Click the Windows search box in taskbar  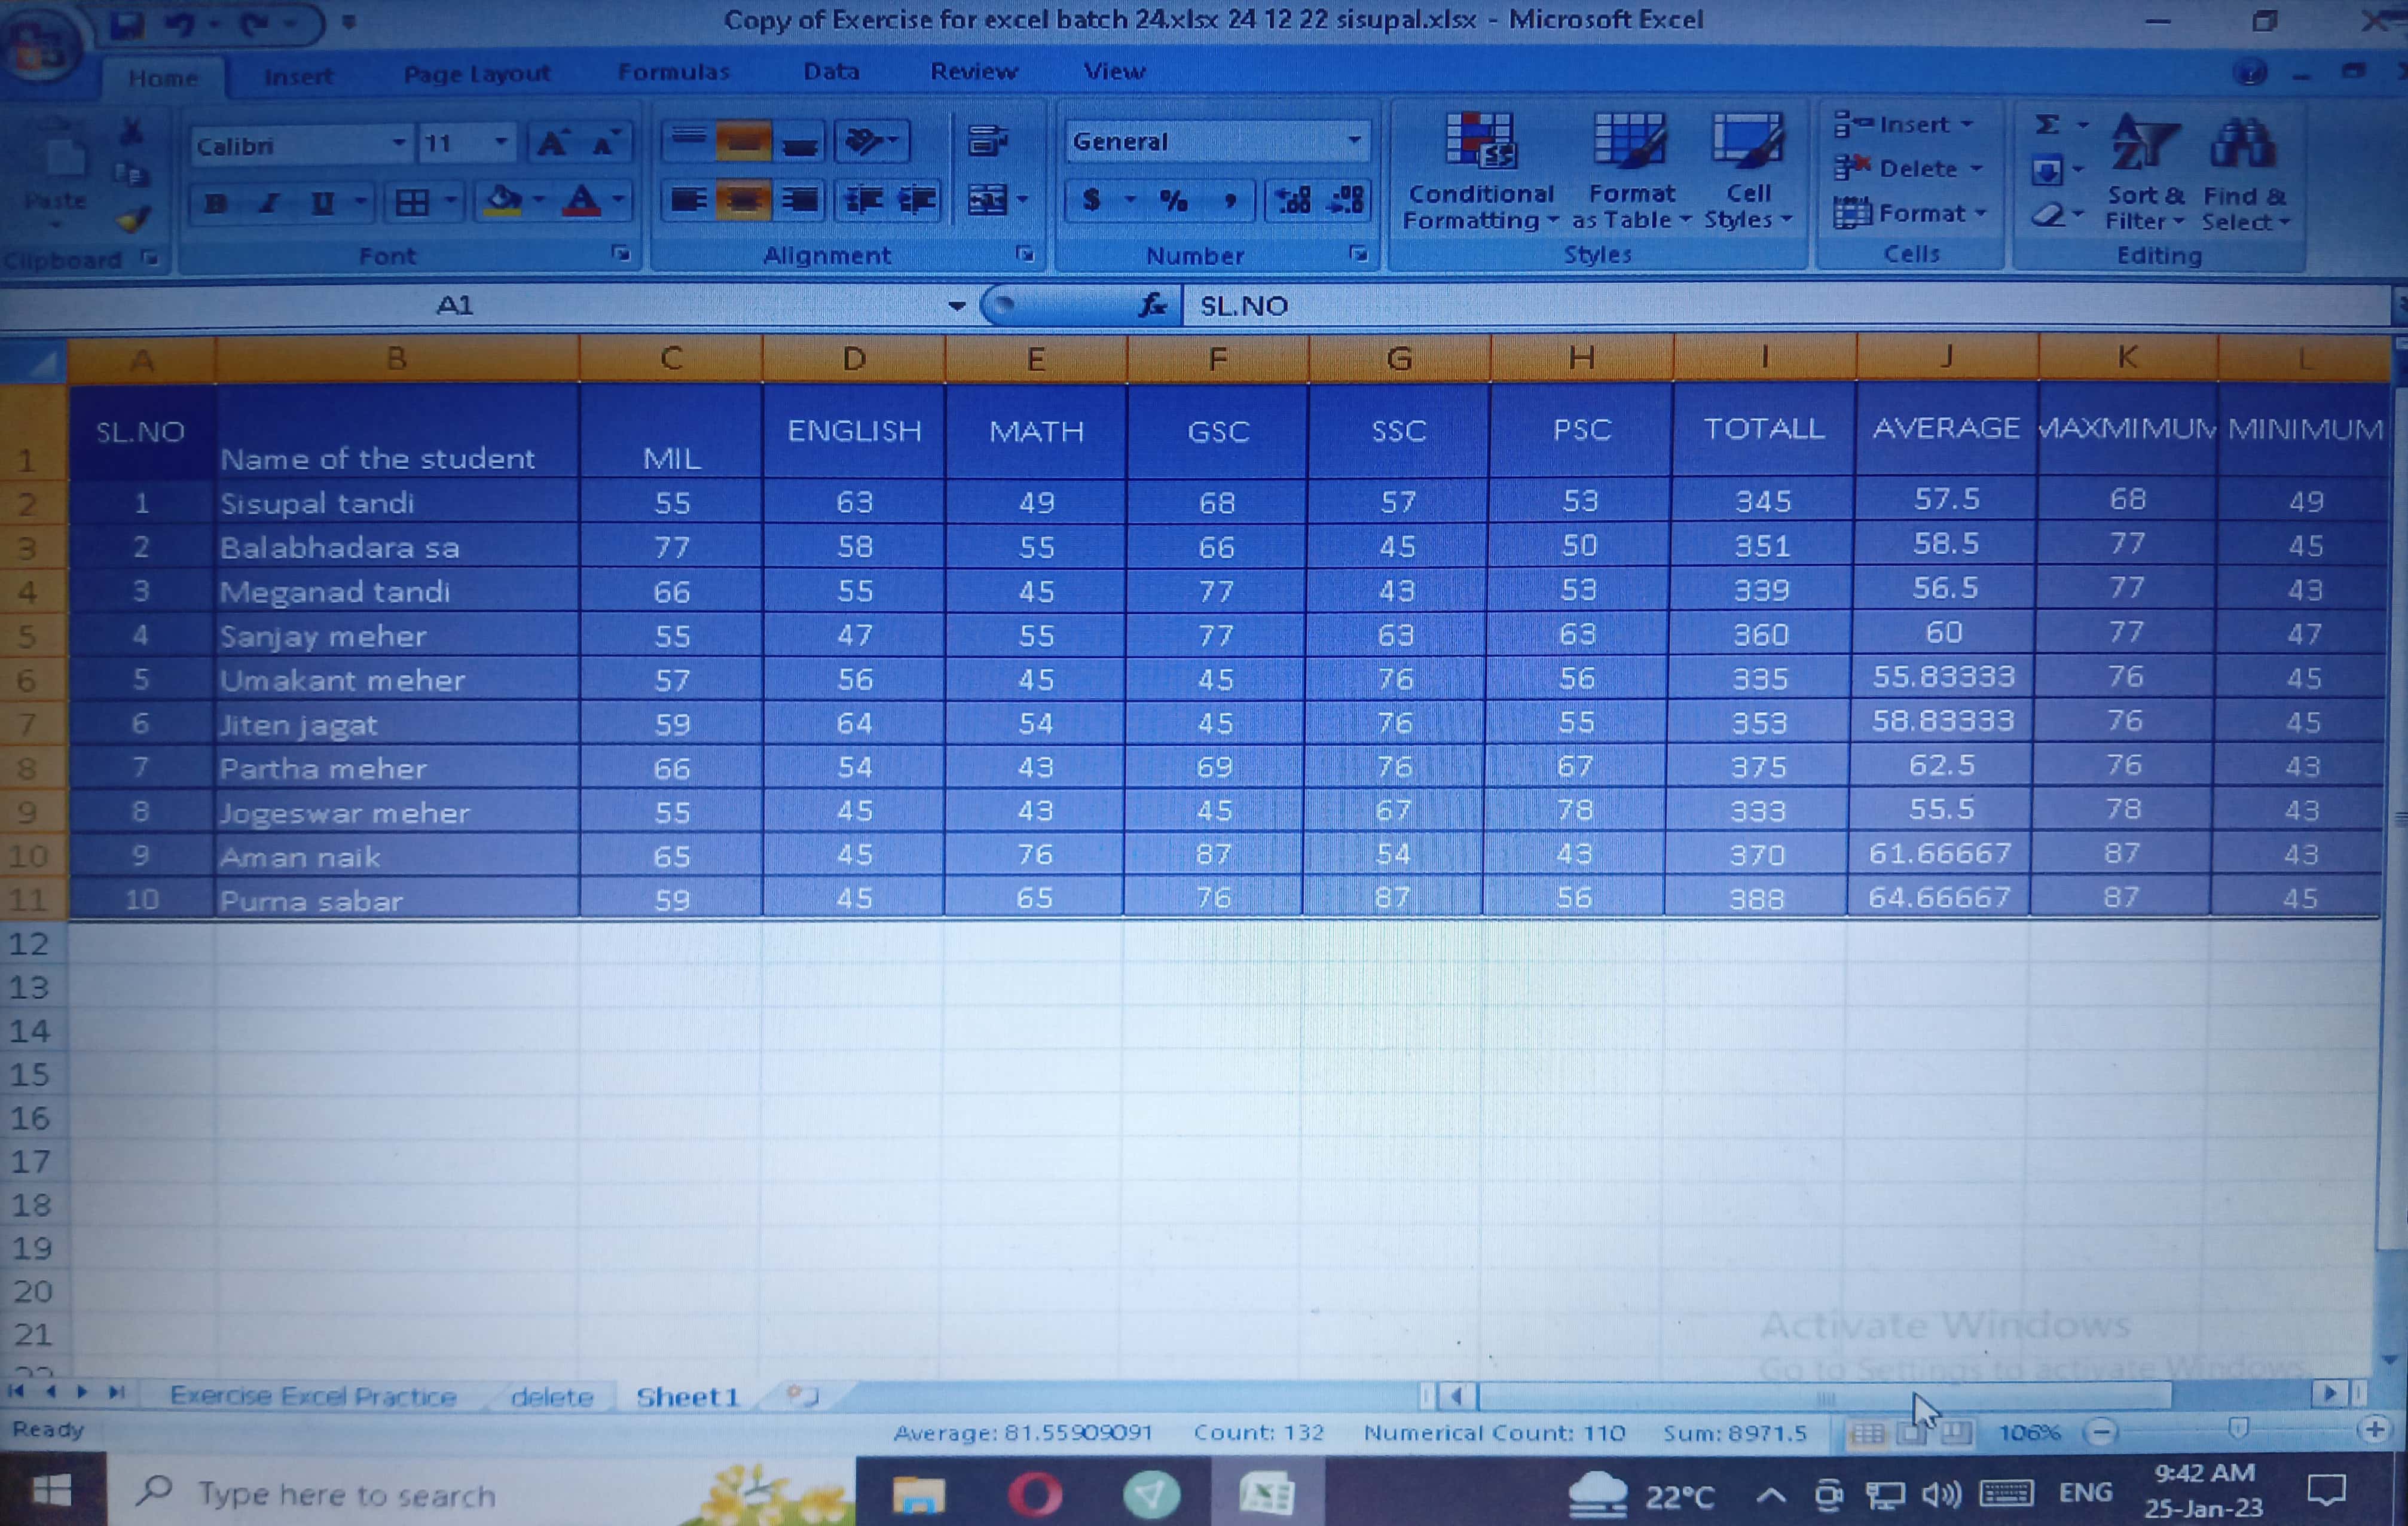(x=345, y=1494)
